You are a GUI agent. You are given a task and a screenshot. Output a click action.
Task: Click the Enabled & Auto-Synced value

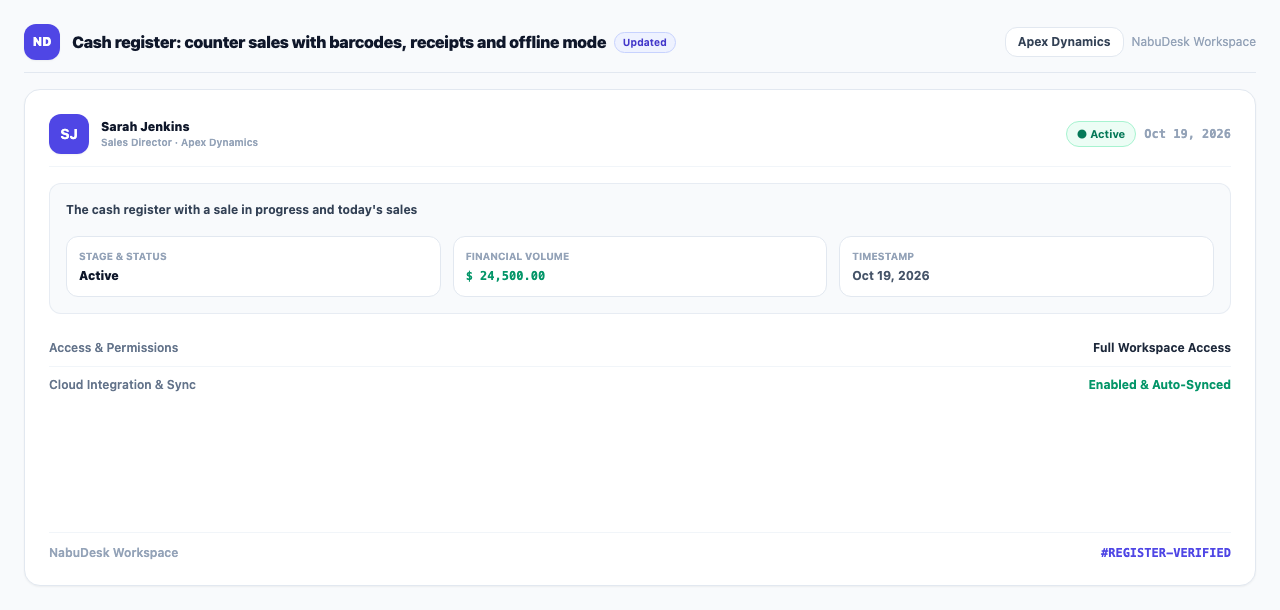click(1160, 385)
